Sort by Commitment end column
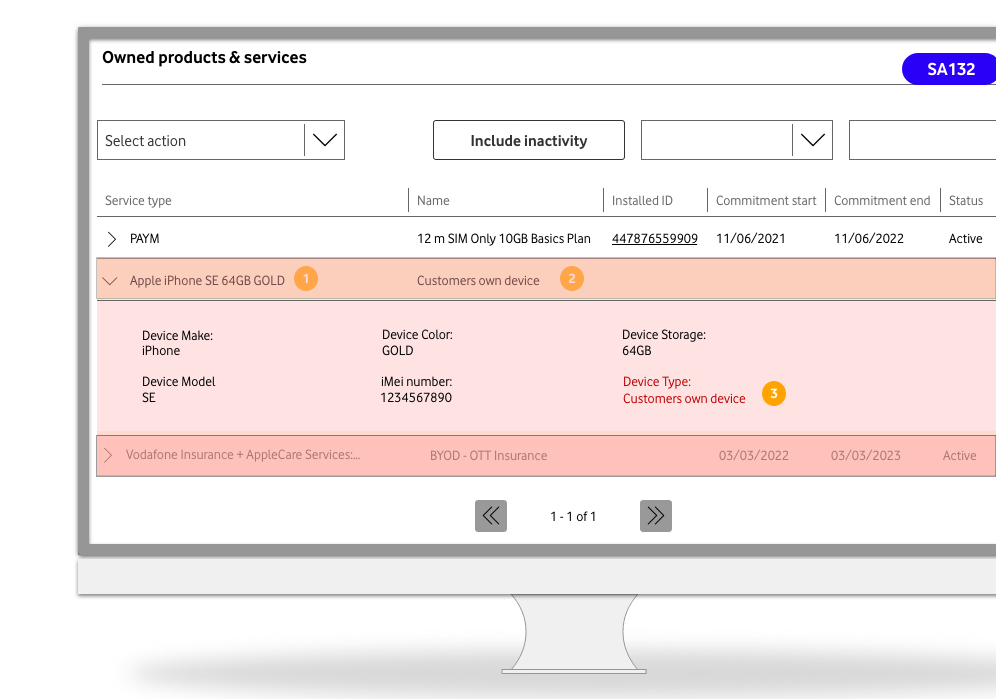 click(882, 201)
